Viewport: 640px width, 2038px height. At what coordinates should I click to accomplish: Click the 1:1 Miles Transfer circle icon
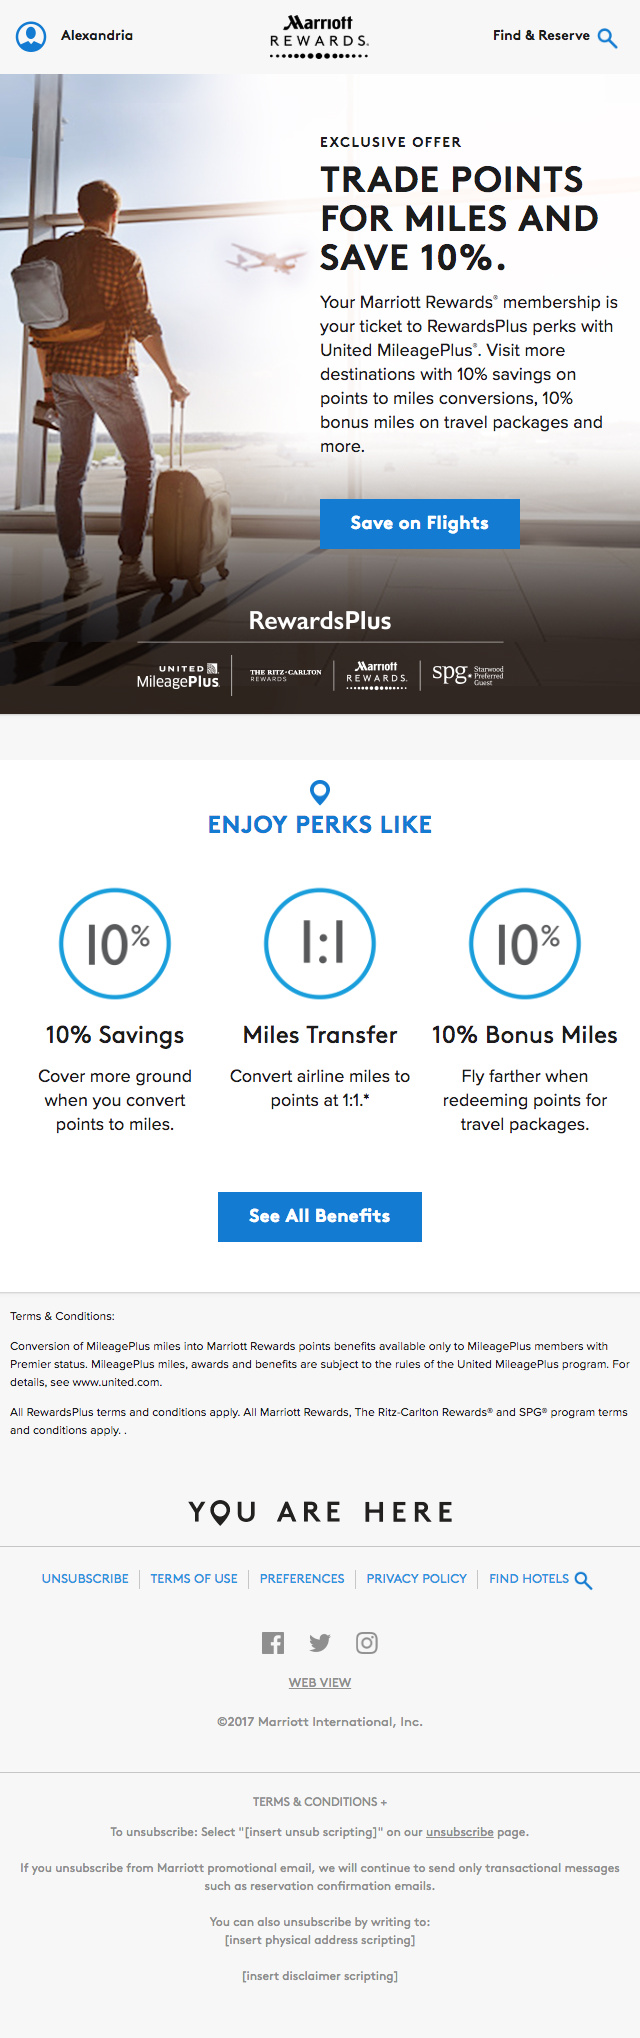click(320, 943)
